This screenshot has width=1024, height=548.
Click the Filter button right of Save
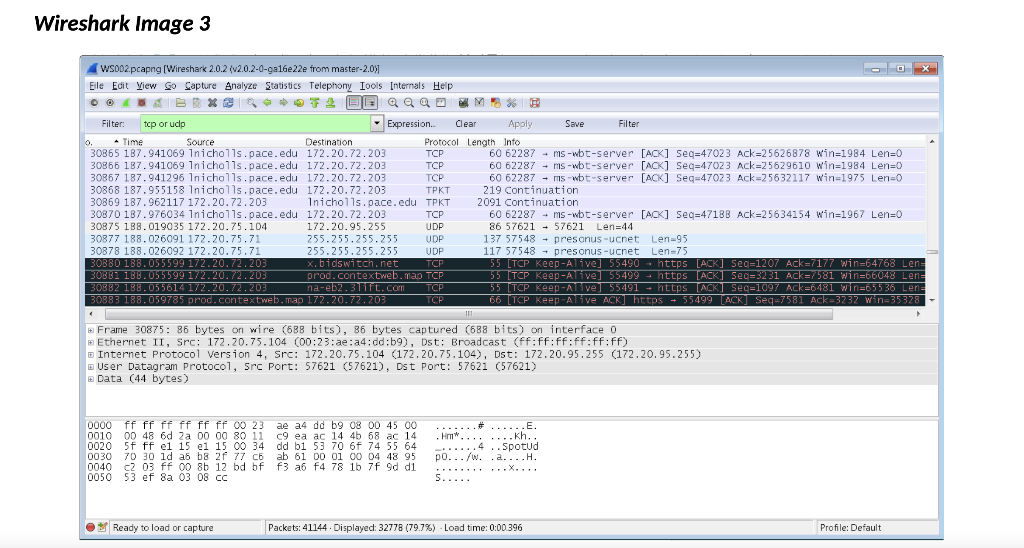click(x=629, y=123)
